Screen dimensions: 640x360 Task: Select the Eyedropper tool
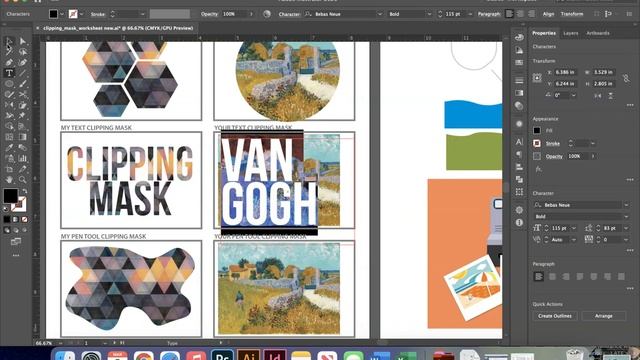click(9, 147)
